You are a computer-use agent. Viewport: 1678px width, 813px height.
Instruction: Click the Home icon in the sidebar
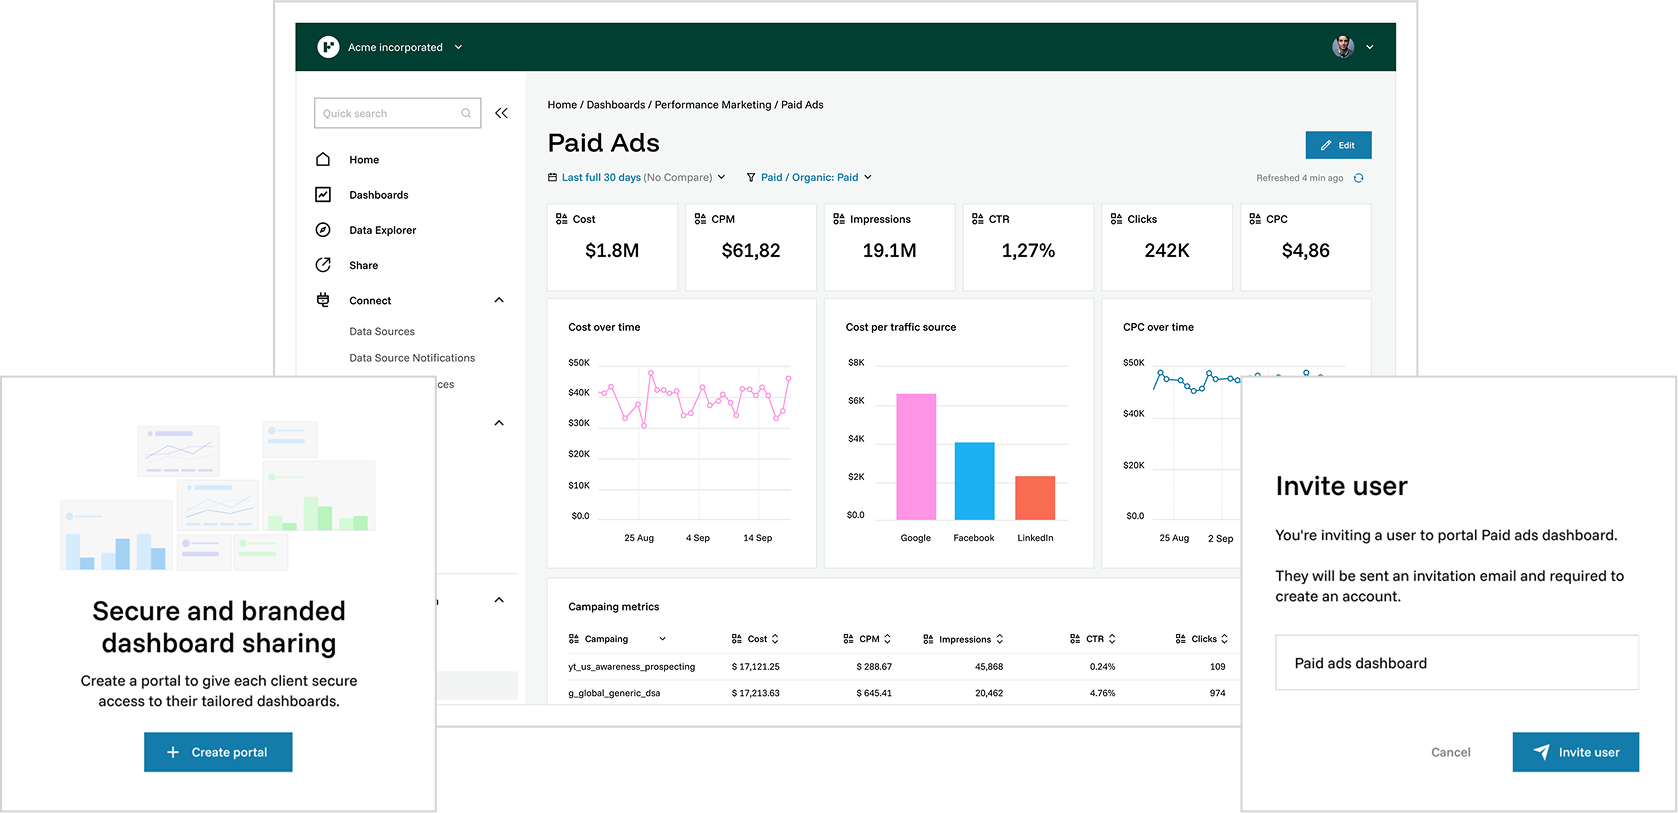pyautogui.click(x=323, y=160)
